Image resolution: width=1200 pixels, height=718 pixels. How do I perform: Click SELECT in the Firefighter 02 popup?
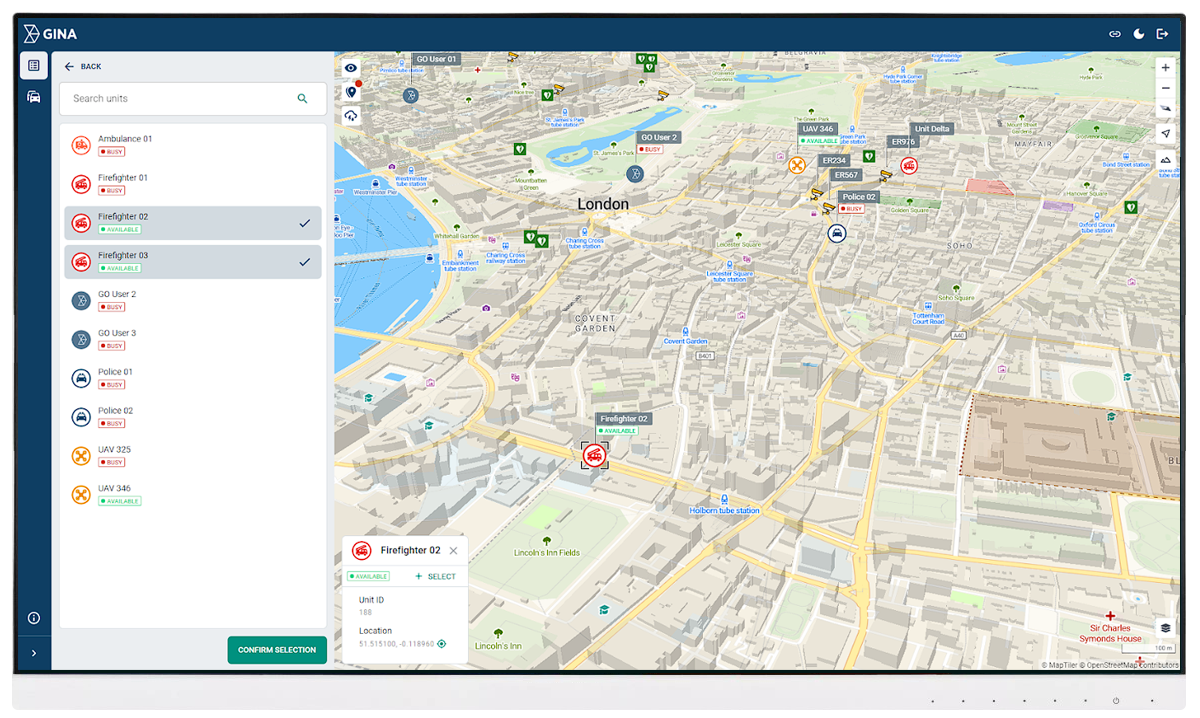[x=434, y=576]
